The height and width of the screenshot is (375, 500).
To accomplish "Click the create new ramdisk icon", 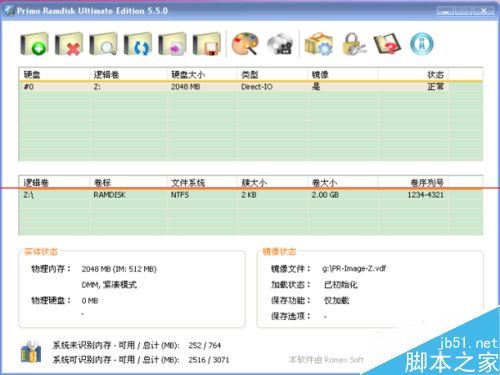I will click(35, 44).
